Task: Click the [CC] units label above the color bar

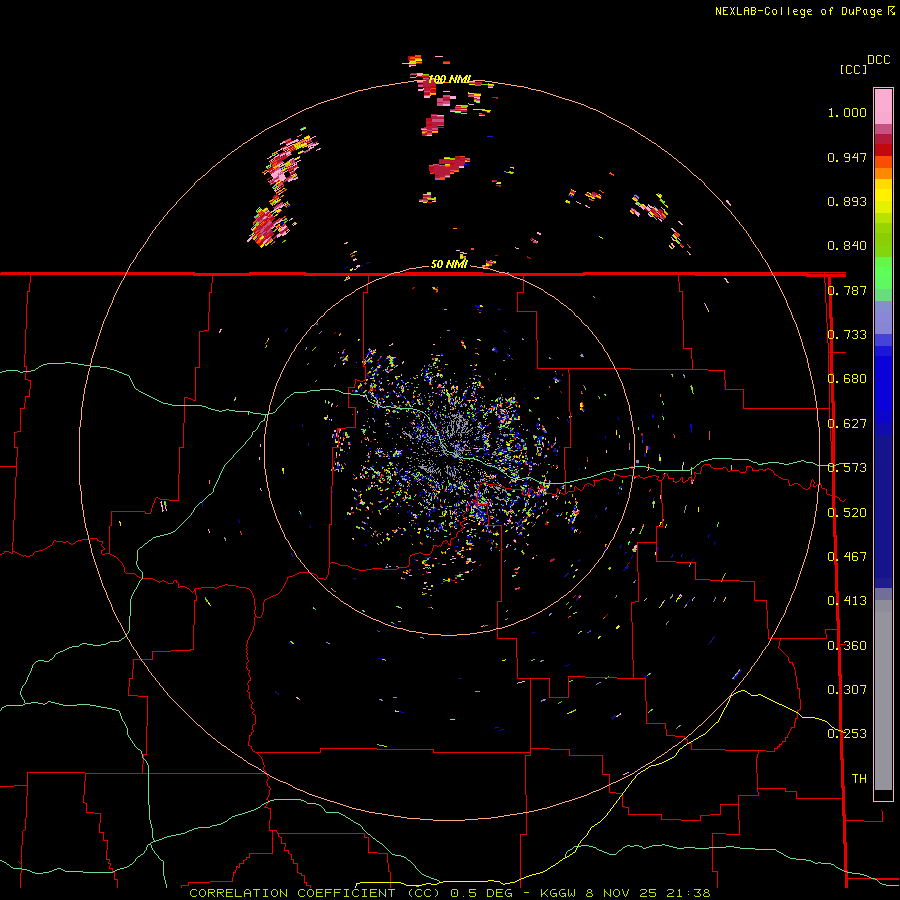Action: pos(853,69)
